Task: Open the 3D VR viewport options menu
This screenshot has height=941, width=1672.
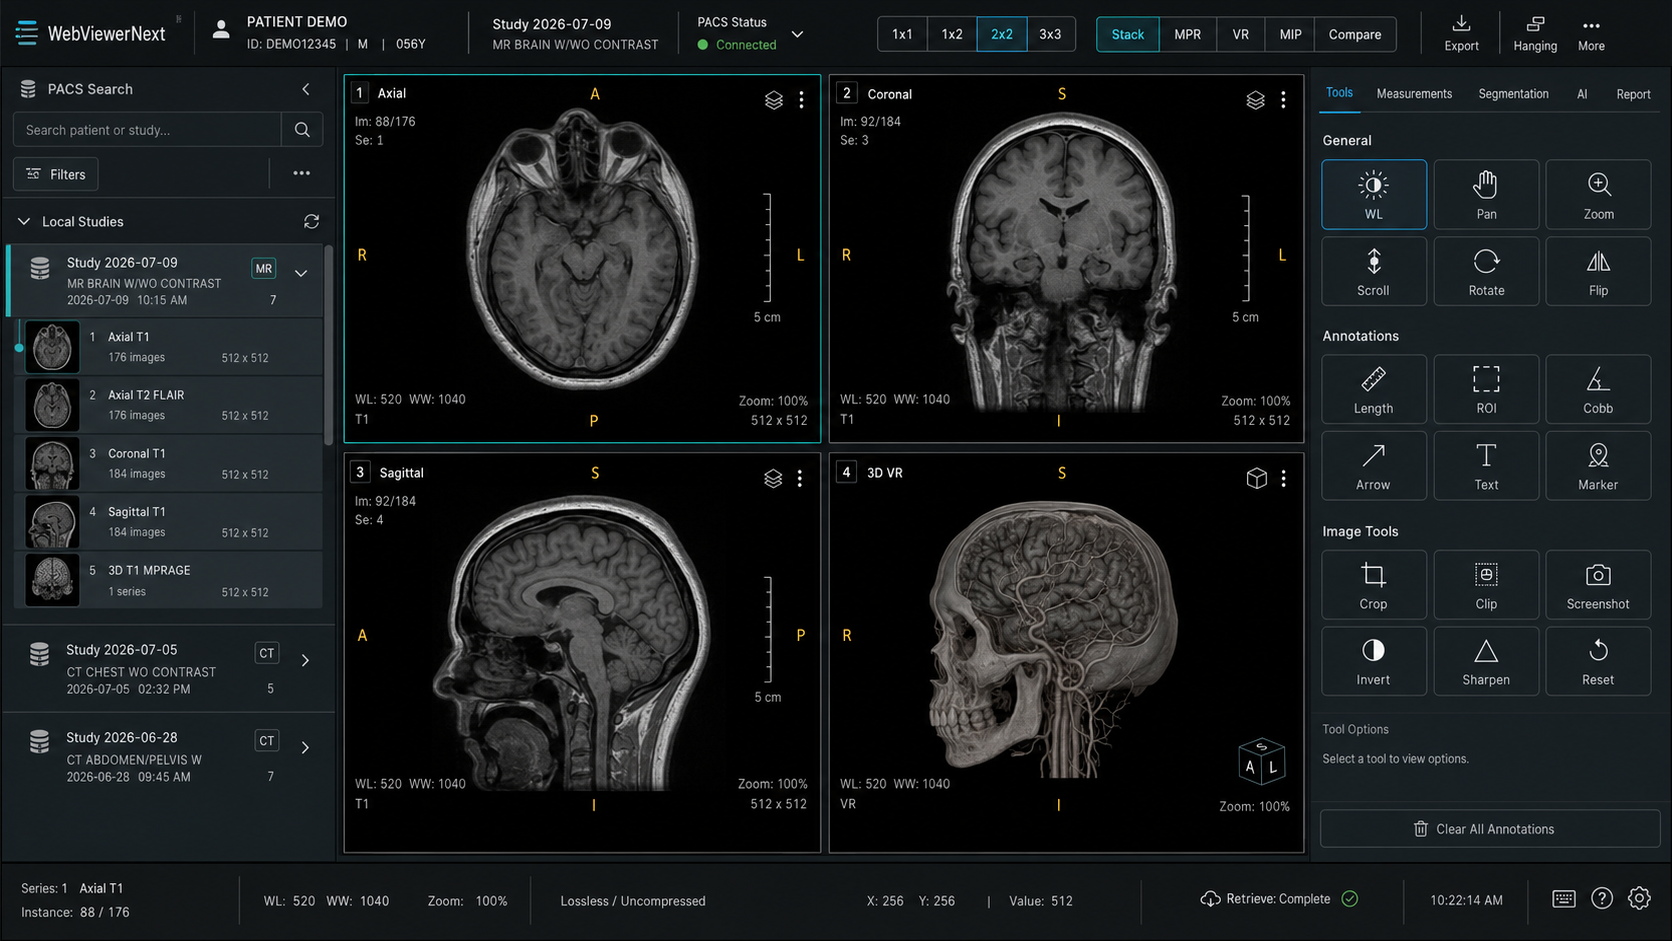Action: pyautogui.click(x=1283, y=479)
